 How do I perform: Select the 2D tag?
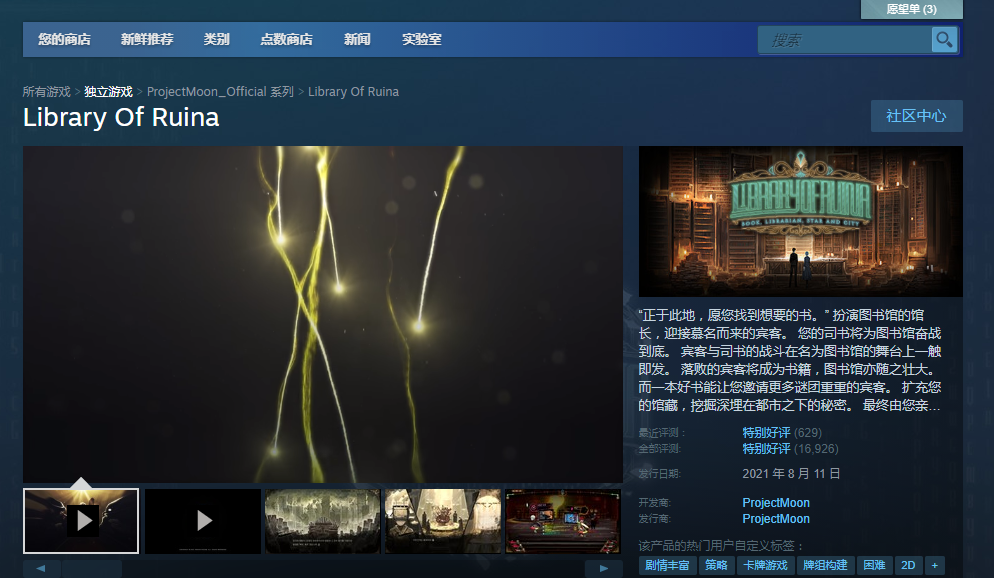tap(908, 565)
